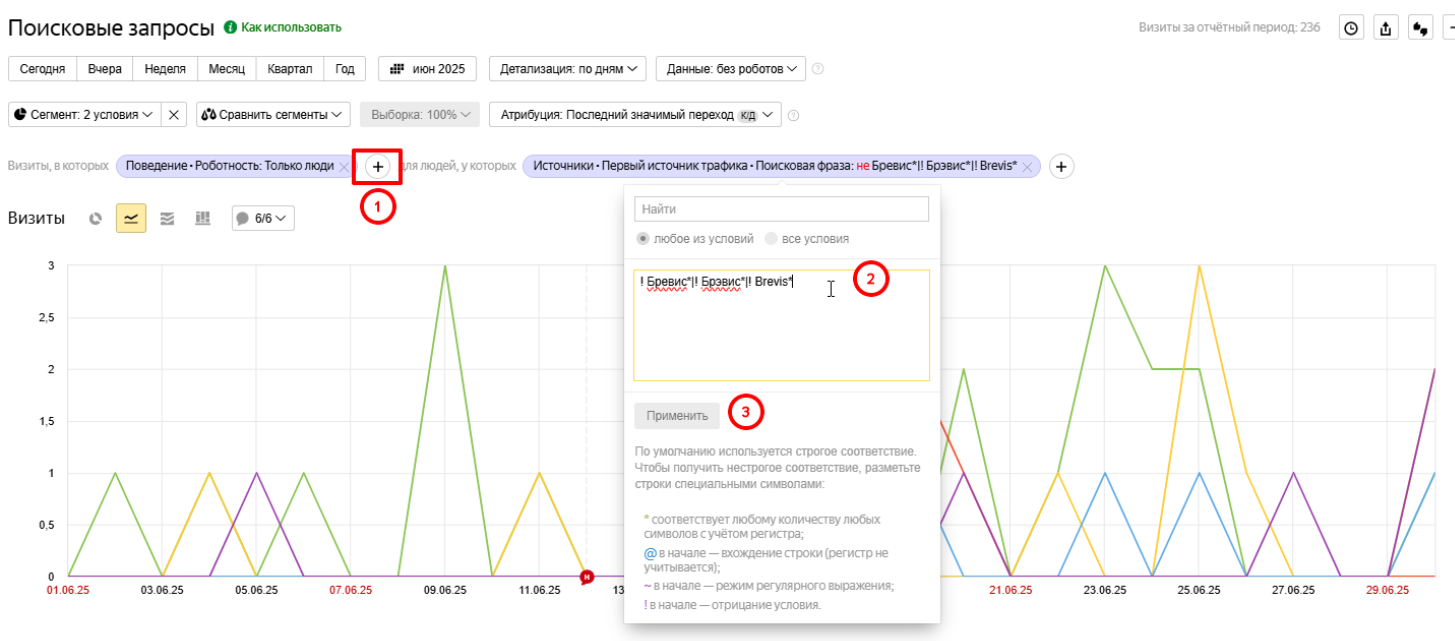The height and width of the screenshot is (641, 1455).
Task: Click the green info icon near Как использовать
Action: point(230,27)
